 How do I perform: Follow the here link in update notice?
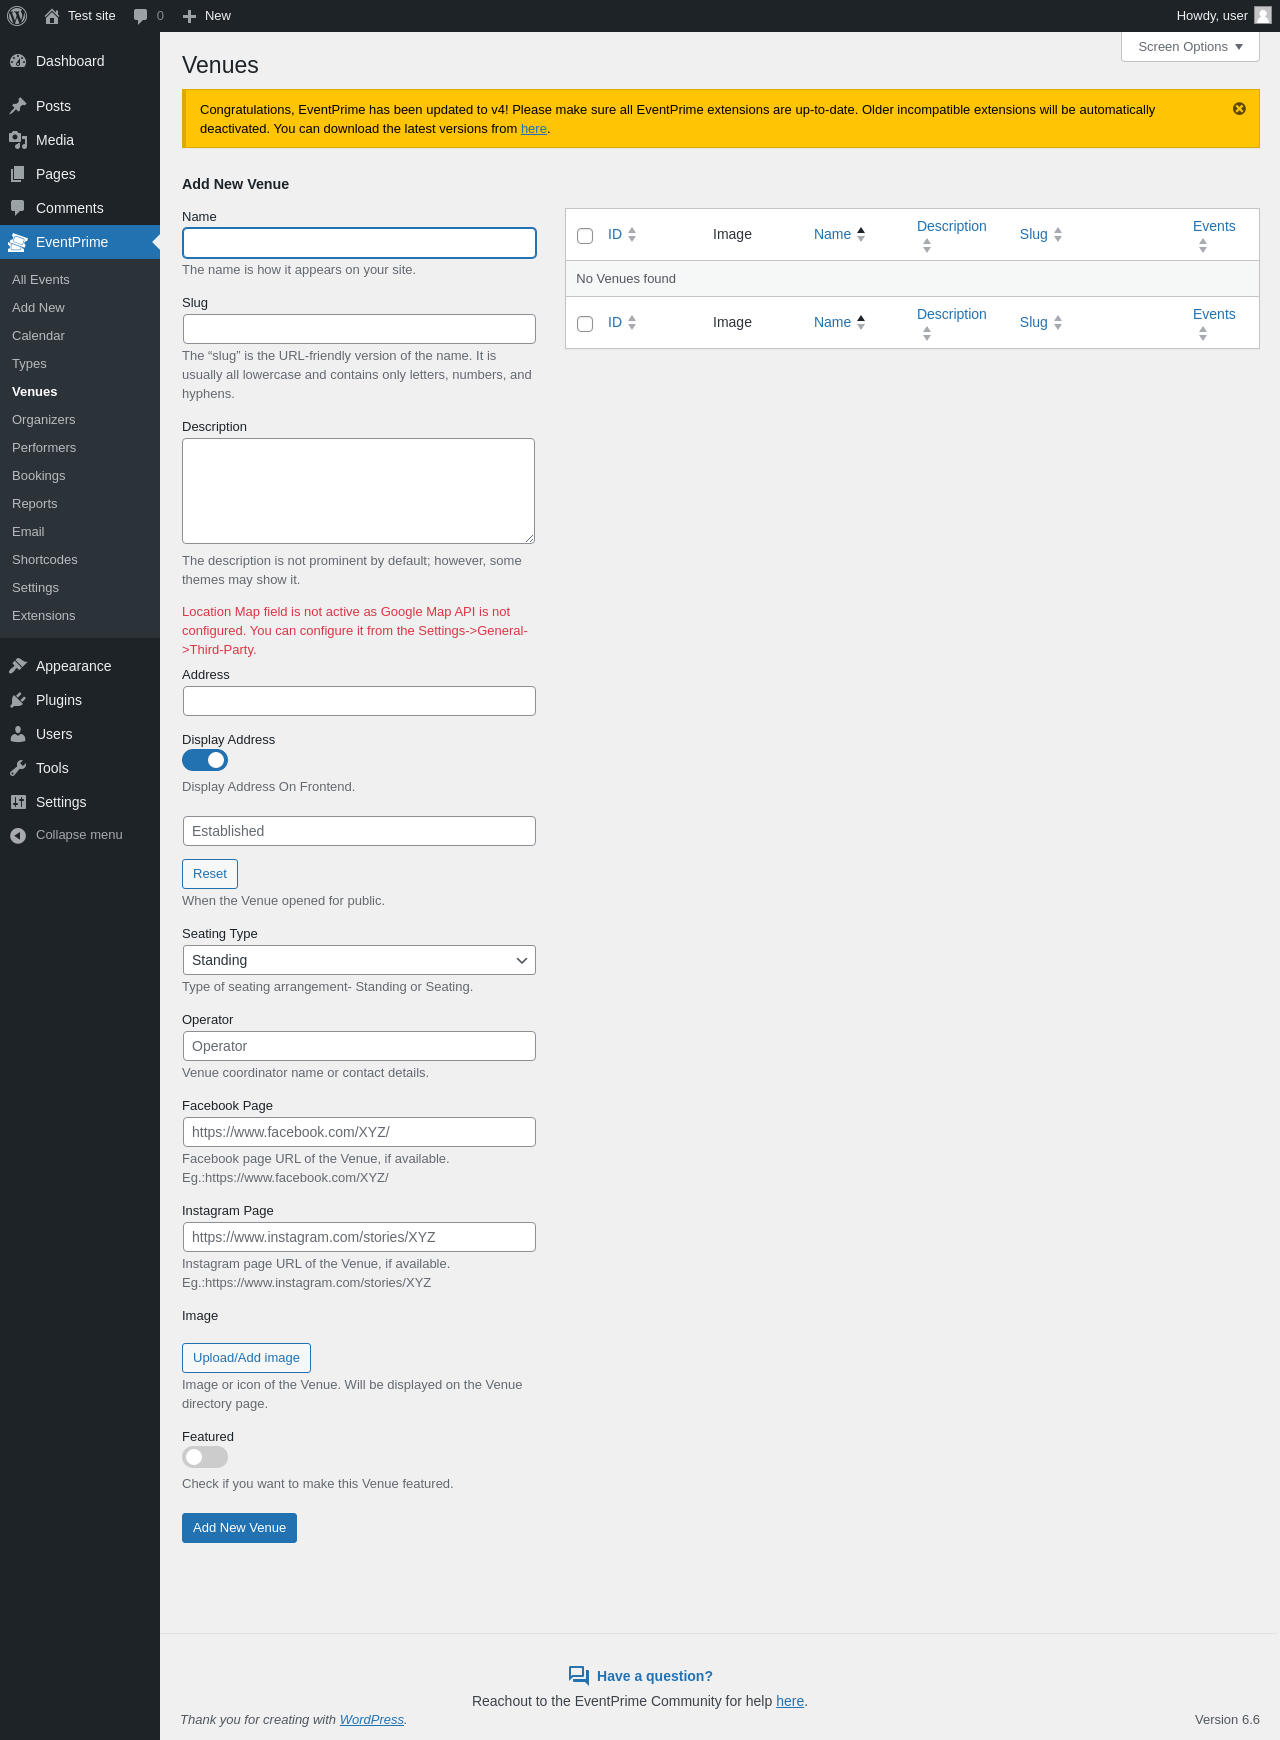[534, 129]
